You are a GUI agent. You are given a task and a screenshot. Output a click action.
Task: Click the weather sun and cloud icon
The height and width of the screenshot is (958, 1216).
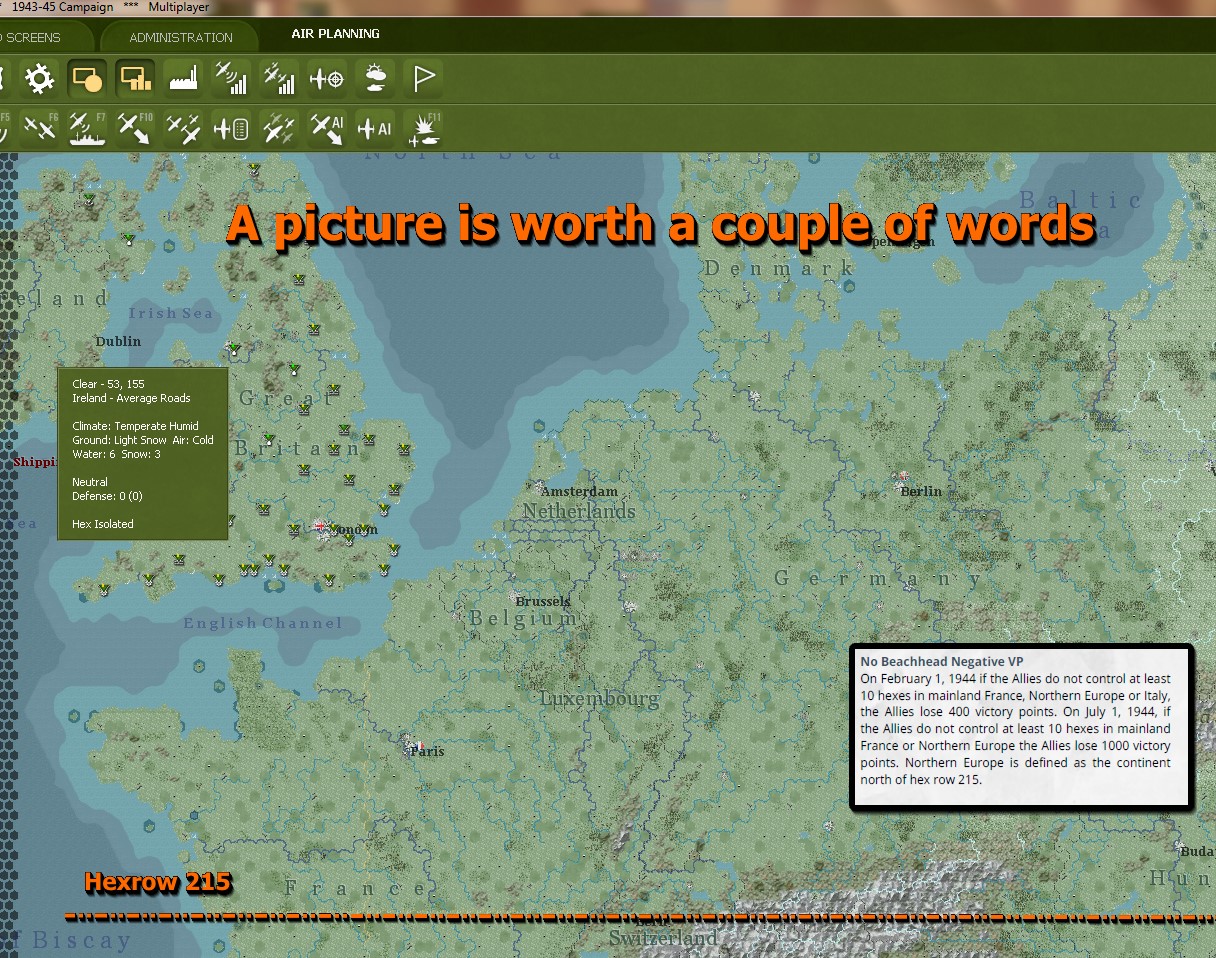[x=375, y=79]
